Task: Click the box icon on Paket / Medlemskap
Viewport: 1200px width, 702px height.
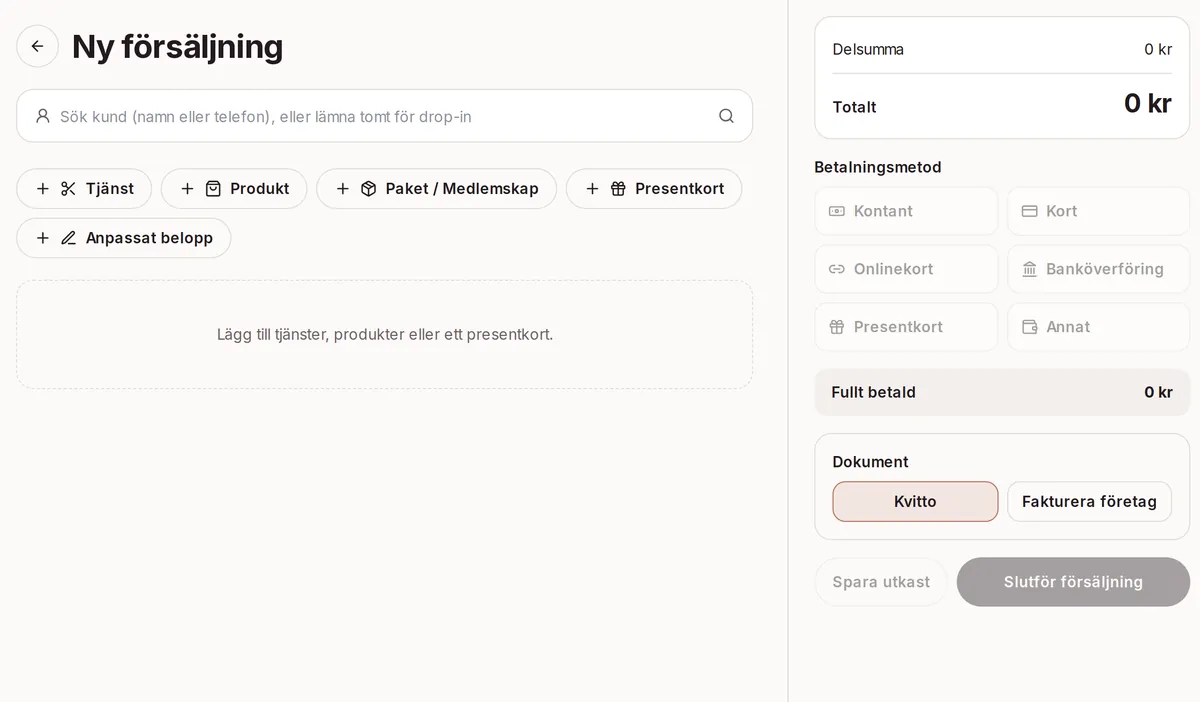Action: coord(368,189)
